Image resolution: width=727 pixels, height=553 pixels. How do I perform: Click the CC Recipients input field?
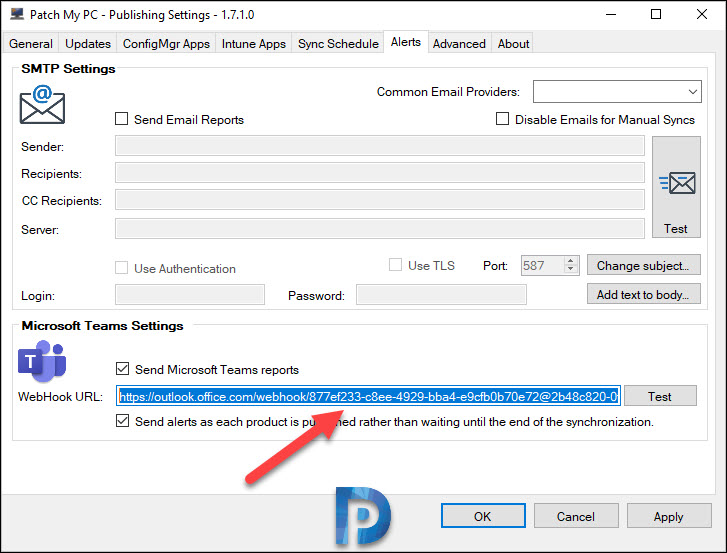point(380,200)
